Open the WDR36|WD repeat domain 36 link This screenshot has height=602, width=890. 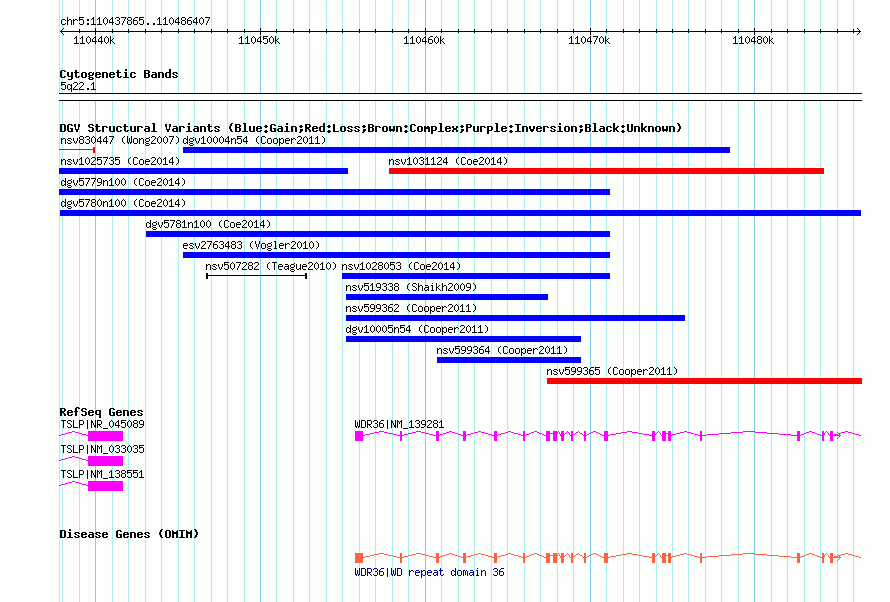pyautogui.click(x=429, y=572)
